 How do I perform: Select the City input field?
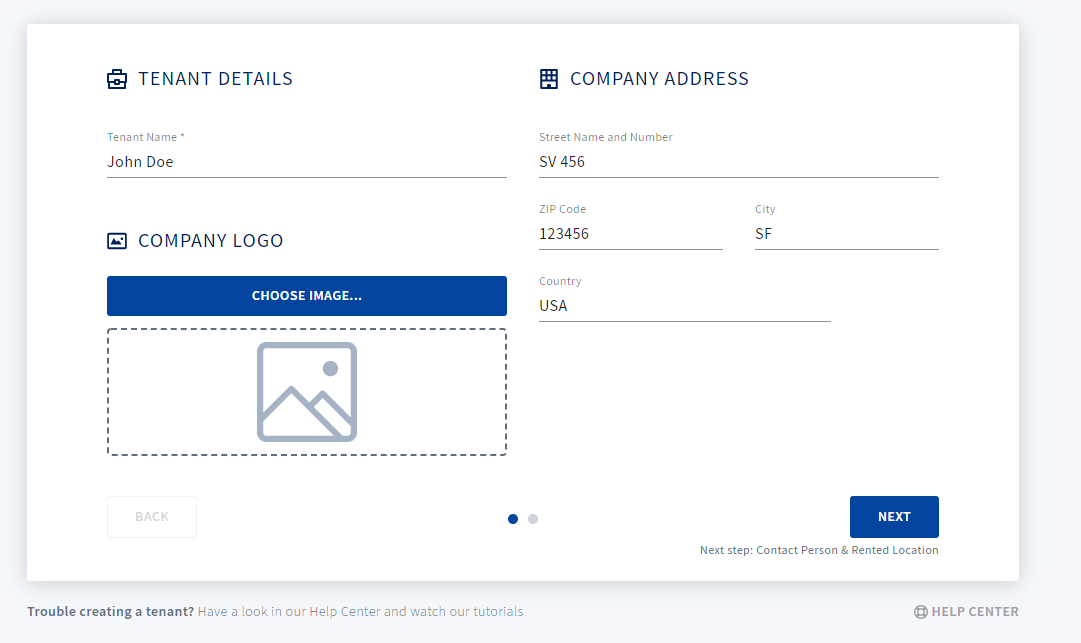tap(847, 234)
